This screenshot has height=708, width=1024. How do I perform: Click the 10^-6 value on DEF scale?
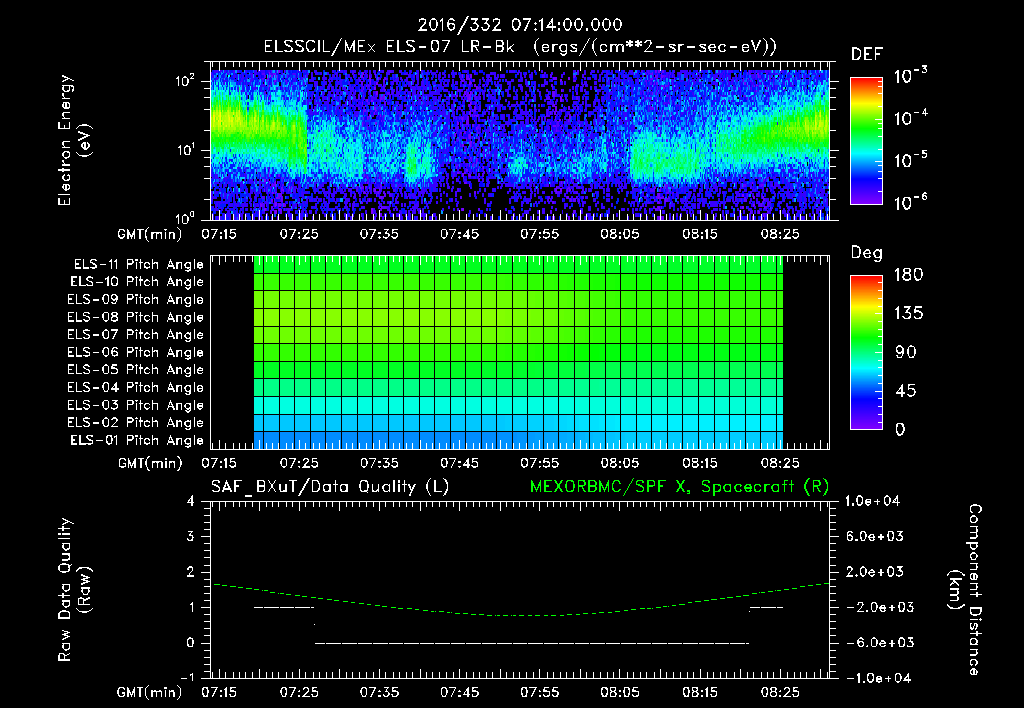click(x=910, y=202)
